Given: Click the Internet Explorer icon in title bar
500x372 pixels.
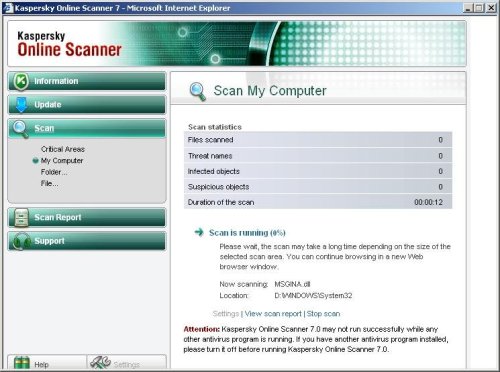Looking at the screenshot, I should [x=8, y=8].
